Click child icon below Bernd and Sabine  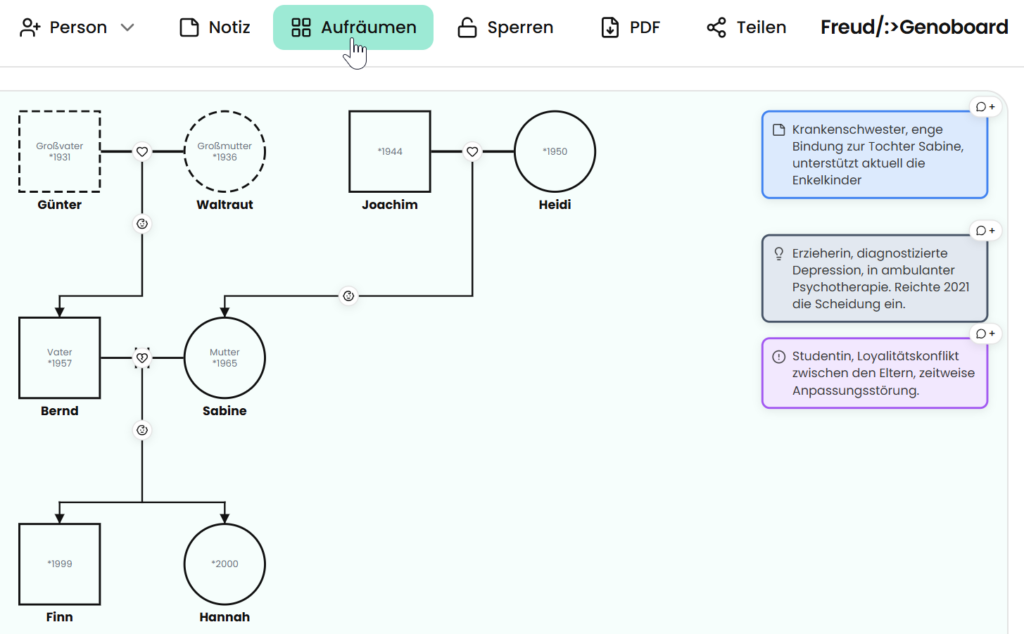[x=142, y=430]
